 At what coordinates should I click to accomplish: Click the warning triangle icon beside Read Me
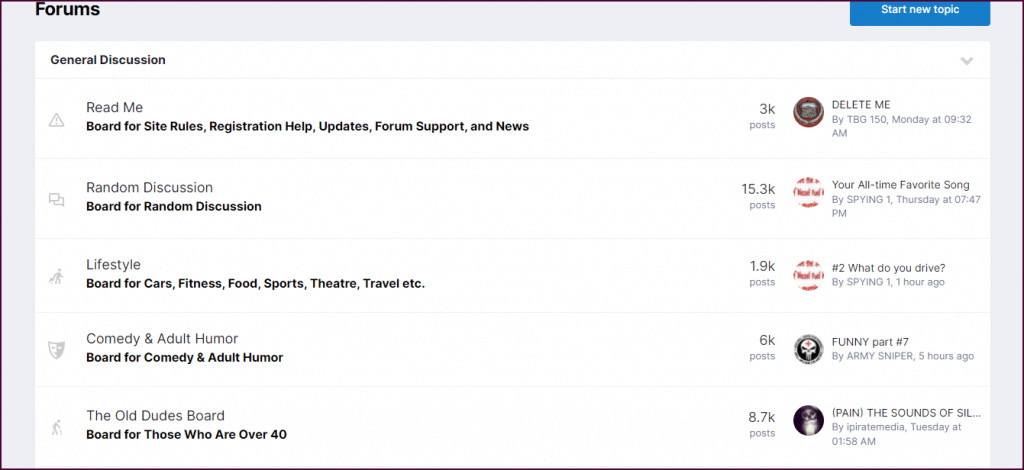coord(57,119)
